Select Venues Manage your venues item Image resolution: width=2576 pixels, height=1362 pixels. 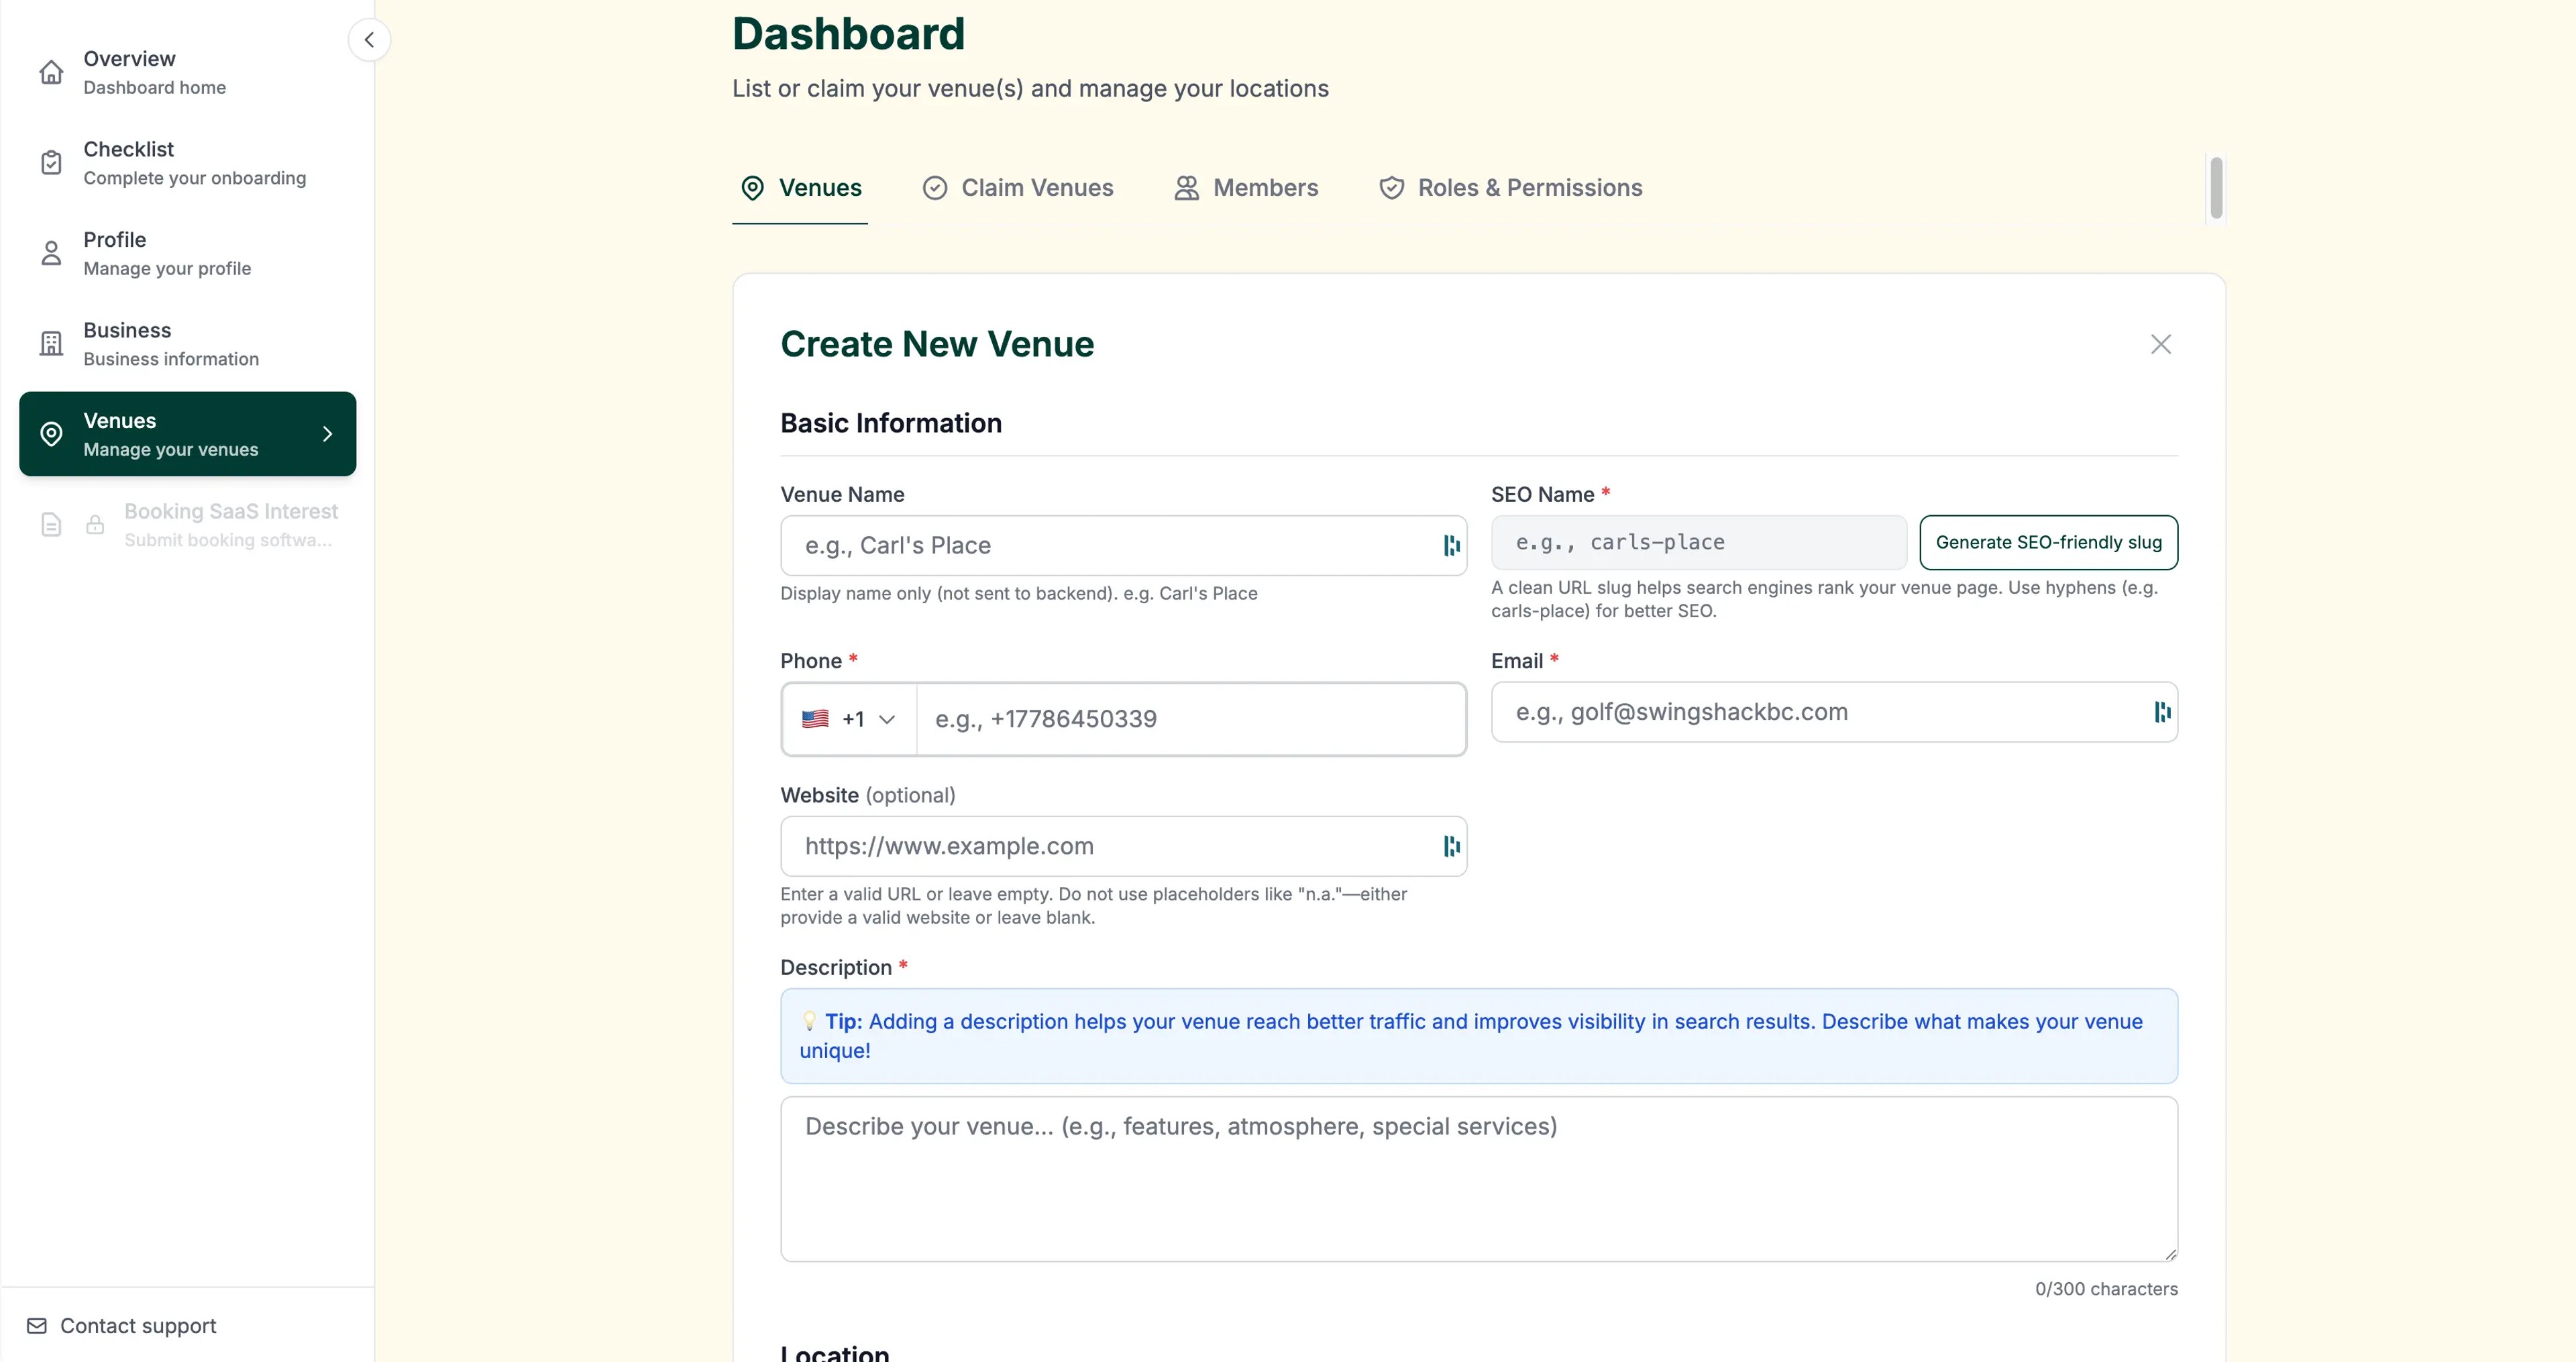tap(188, 434)
